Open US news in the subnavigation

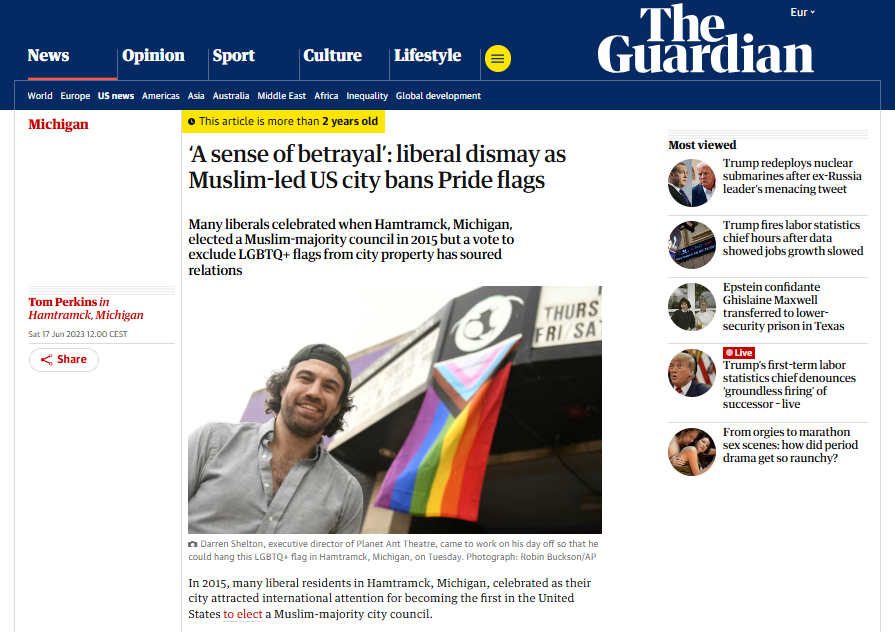116,96
